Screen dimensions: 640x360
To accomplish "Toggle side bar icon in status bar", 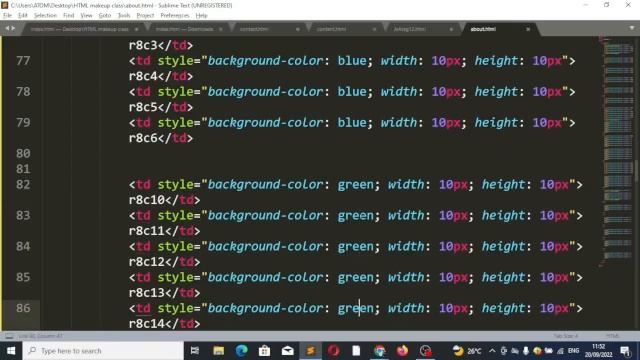I will (x=9, y=336).
